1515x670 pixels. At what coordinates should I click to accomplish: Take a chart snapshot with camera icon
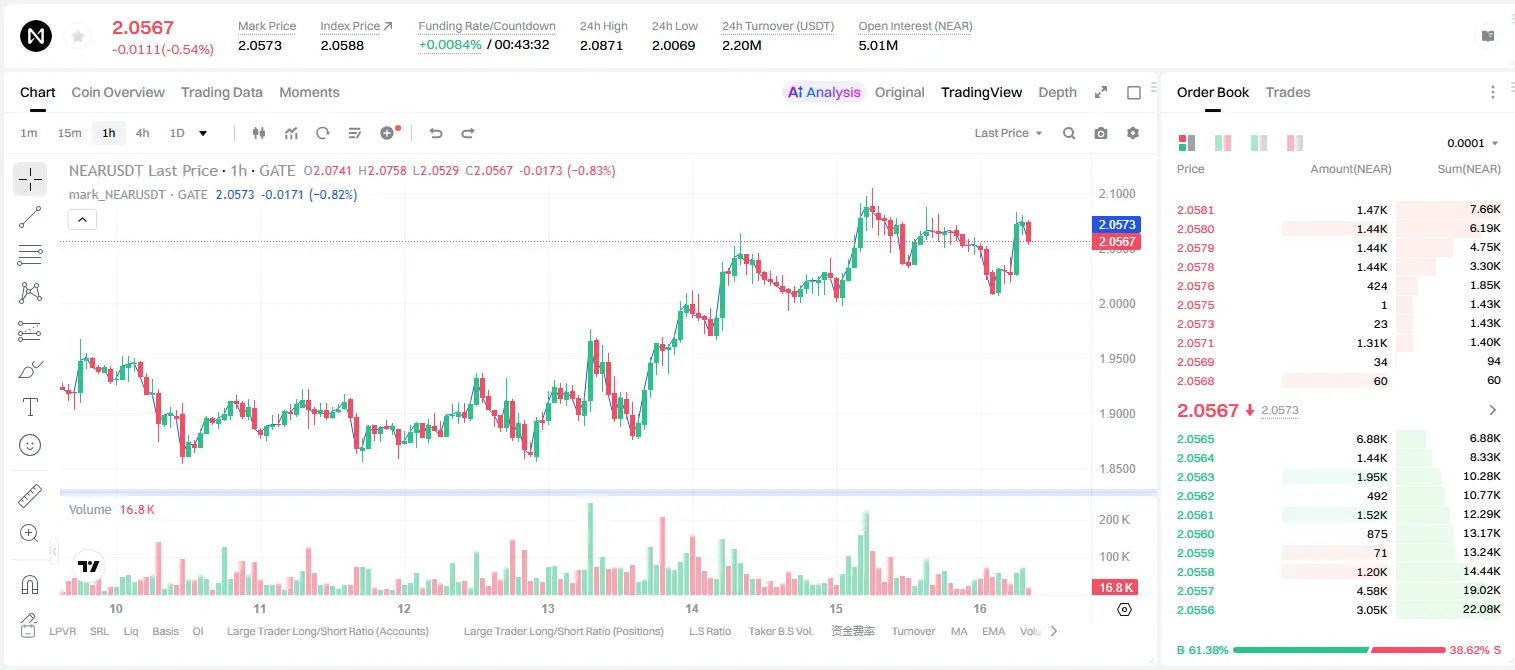(1101, 133)
